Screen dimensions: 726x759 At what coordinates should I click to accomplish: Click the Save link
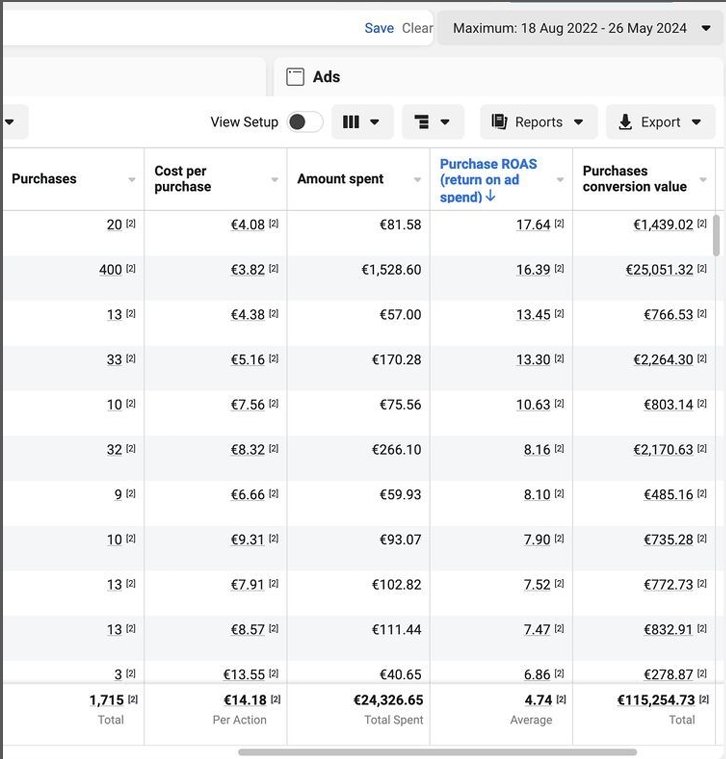coord(379,28)
